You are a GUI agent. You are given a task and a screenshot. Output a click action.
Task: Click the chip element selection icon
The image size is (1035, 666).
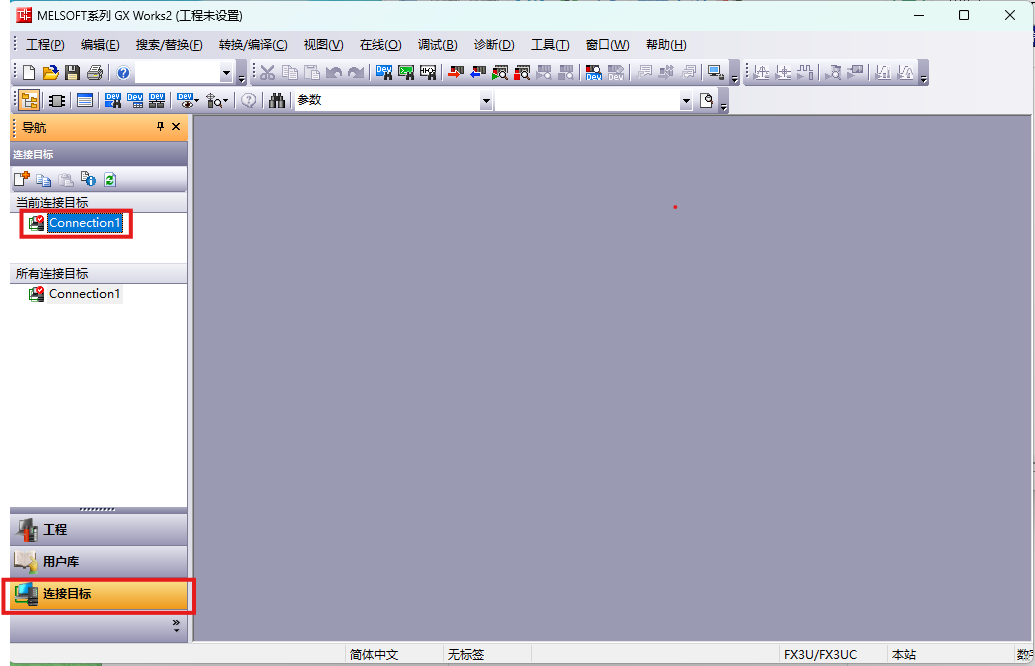coord(57,100)
